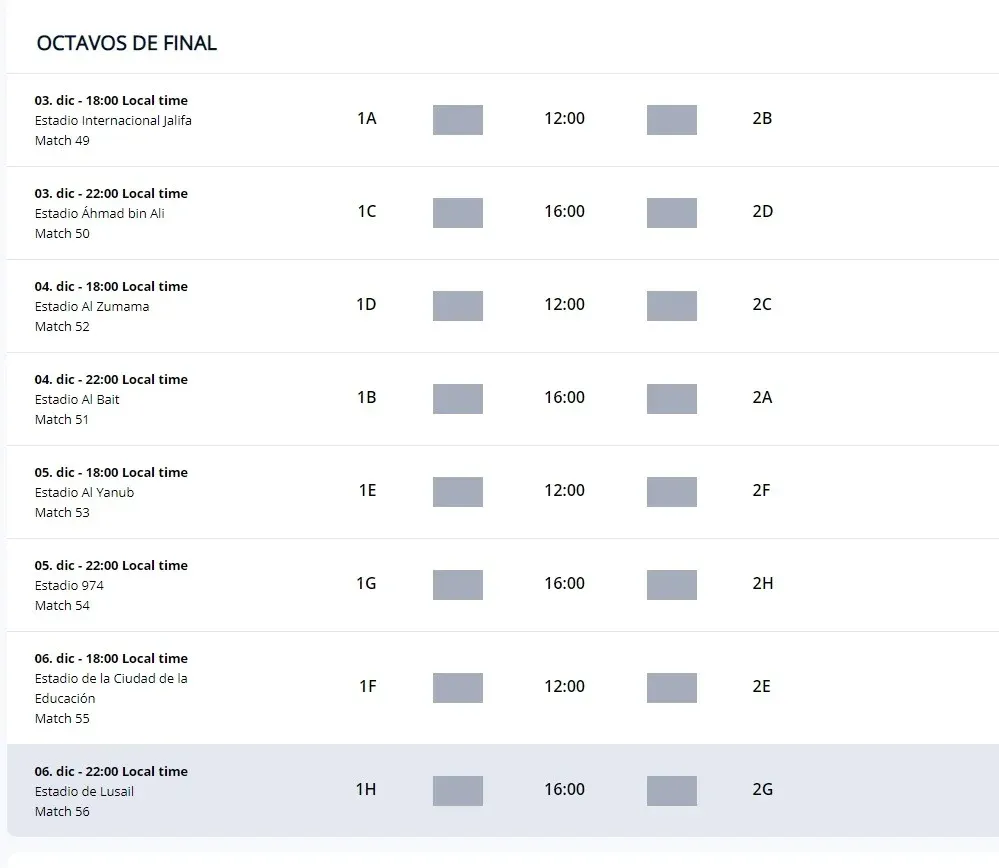Open the Estadio 974 venue text
This screenshot has width=999, height=868.
69,586
